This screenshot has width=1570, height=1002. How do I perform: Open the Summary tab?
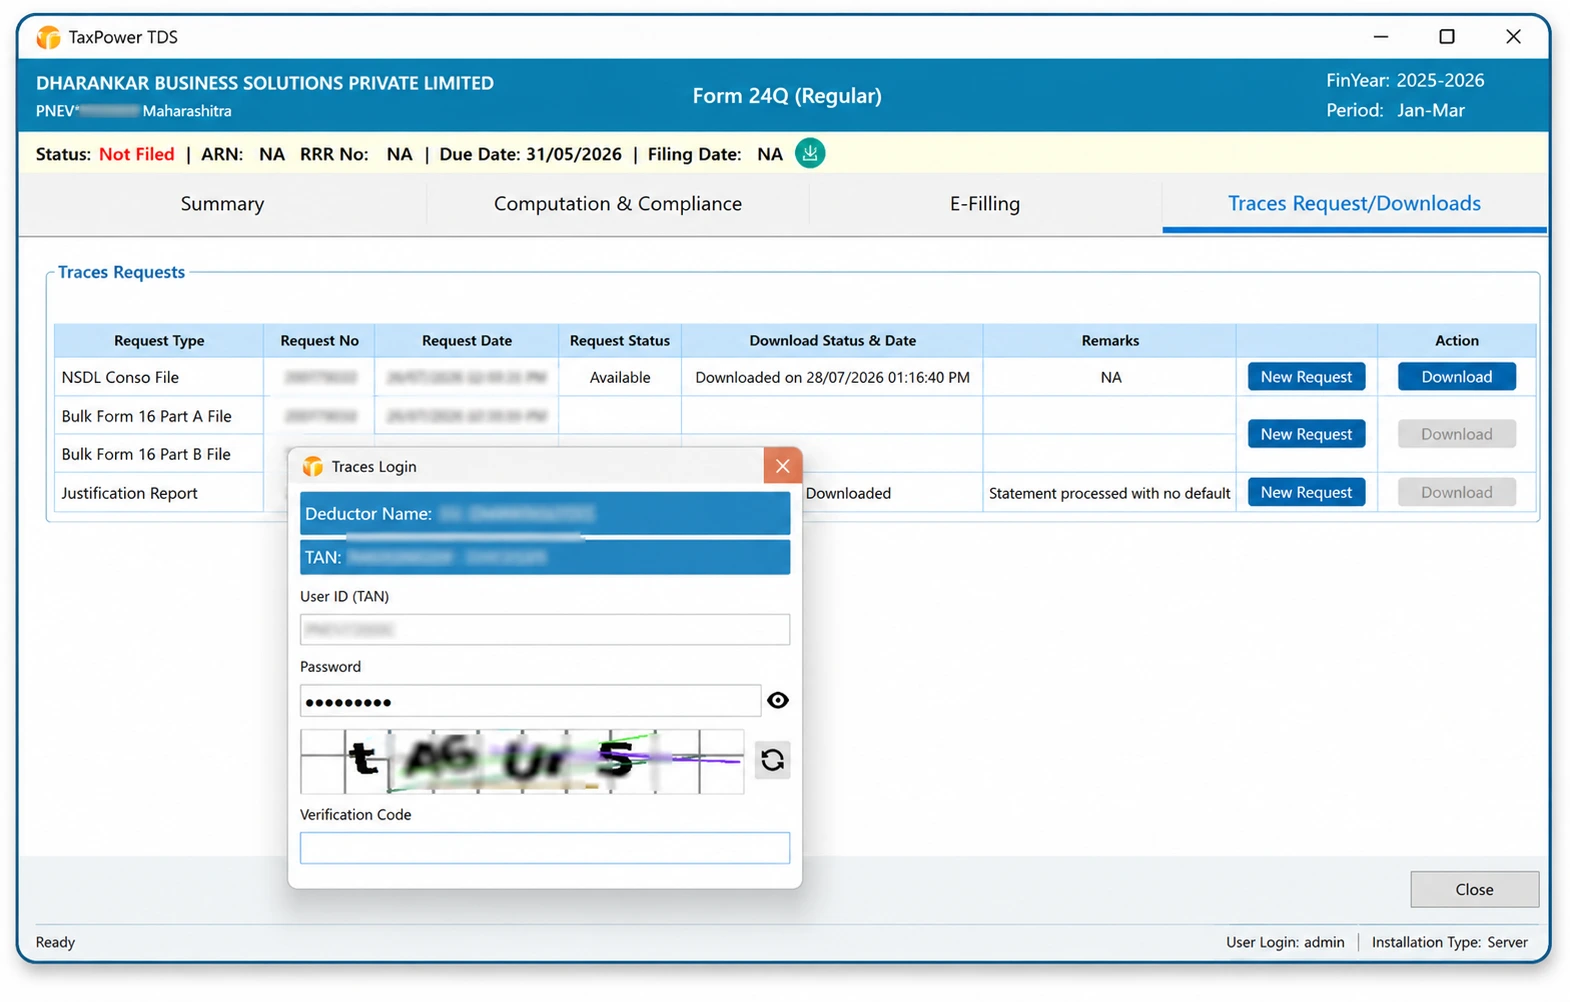(x=222, y=204)
